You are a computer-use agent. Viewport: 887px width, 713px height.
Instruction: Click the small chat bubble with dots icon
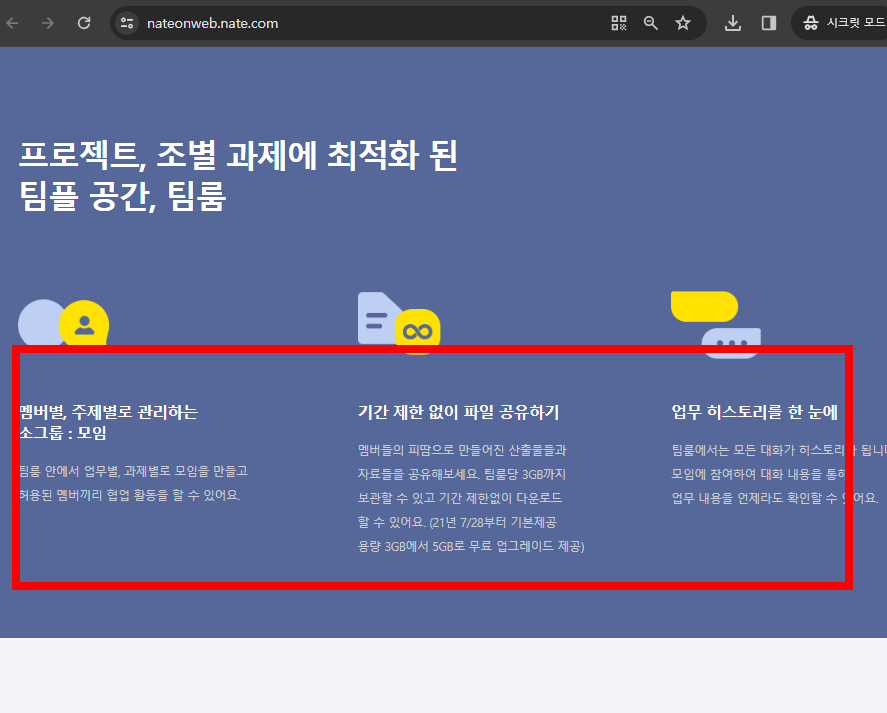click(x=731, y=341)
